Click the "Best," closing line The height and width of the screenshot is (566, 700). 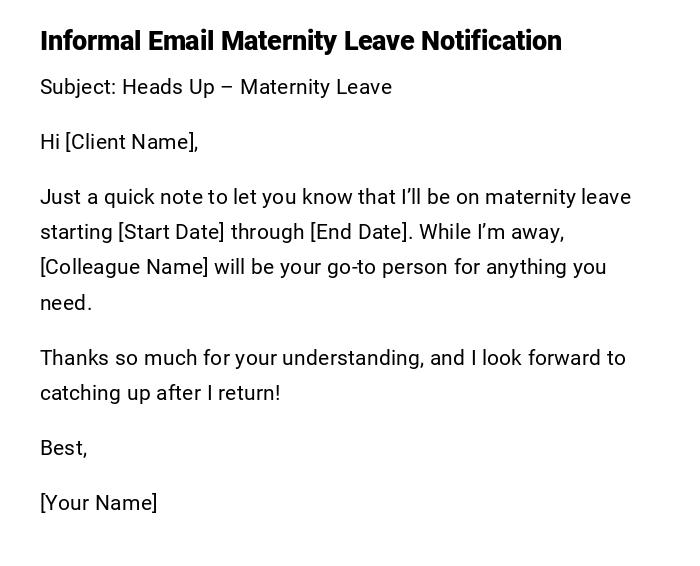coord(63,448)
